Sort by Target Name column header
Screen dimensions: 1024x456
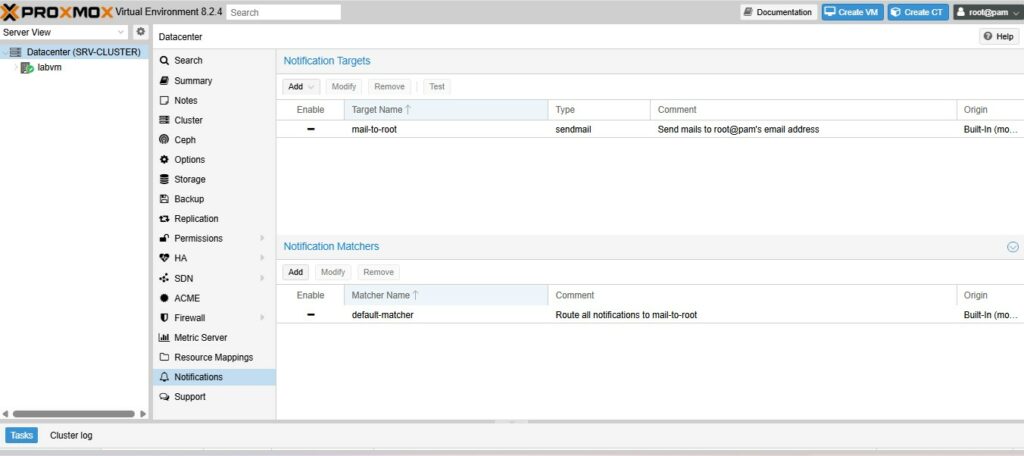click(446, 110)
